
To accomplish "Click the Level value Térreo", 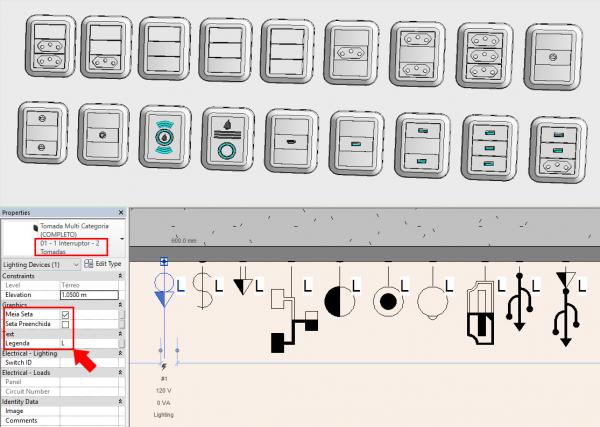I will [x=90, y=285].
